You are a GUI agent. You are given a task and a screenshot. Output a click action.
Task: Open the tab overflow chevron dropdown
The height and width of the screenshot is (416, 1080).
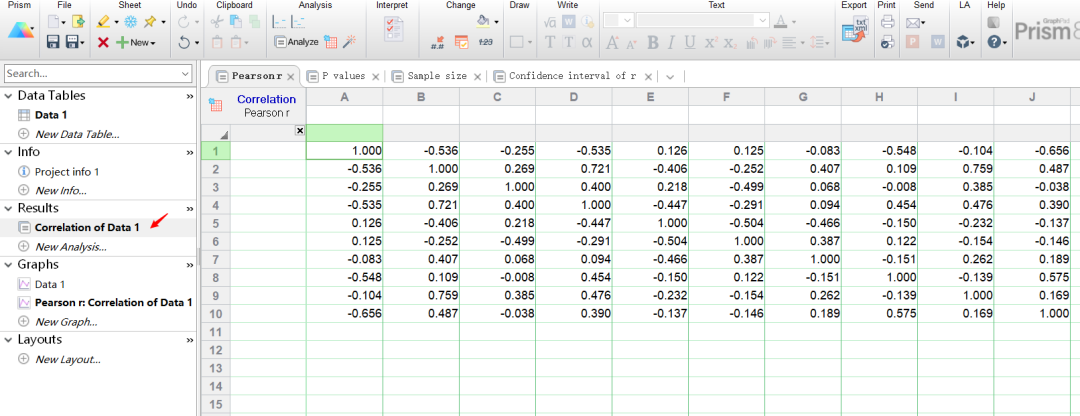[x=670, y=76]
